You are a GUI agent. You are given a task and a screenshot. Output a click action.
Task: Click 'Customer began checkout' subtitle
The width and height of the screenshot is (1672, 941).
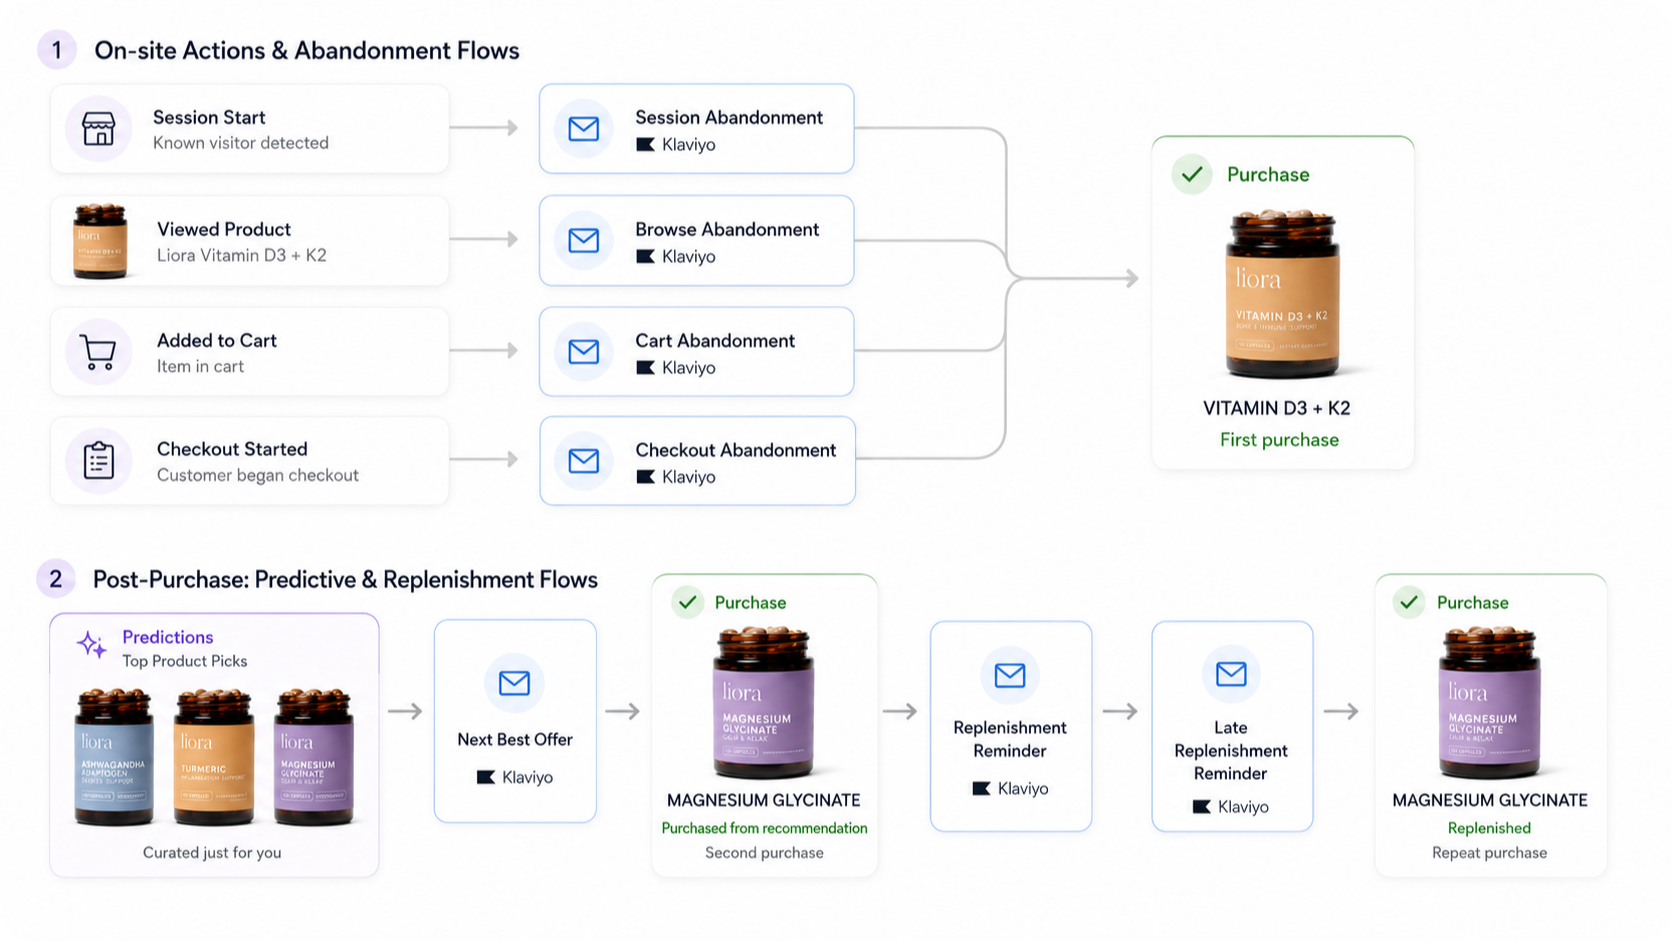(258, 475)
